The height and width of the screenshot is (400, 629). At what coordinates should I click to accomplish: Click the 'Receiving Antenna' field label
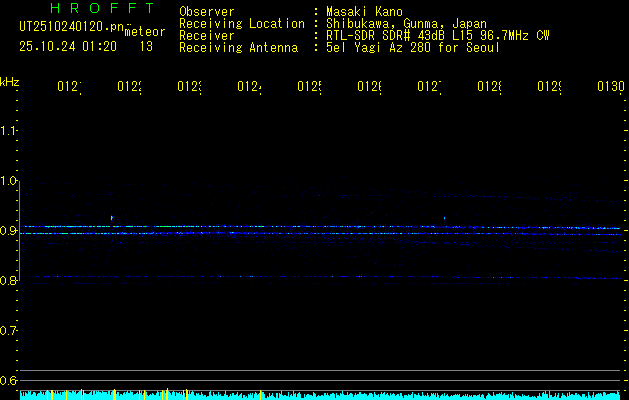[238, 48]
